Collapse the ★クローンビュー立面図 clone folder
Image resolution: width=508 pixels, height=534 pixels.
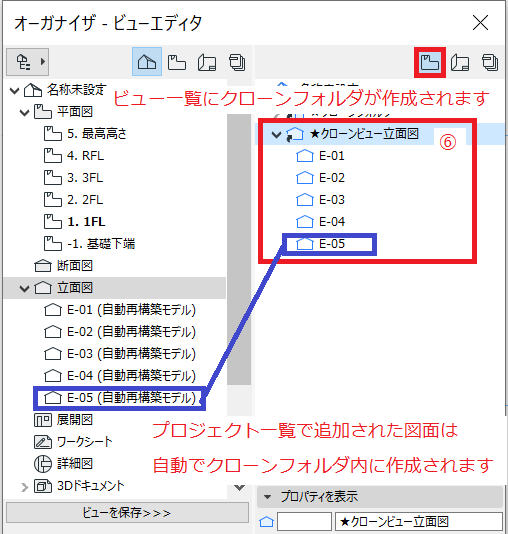click(276, 135)
